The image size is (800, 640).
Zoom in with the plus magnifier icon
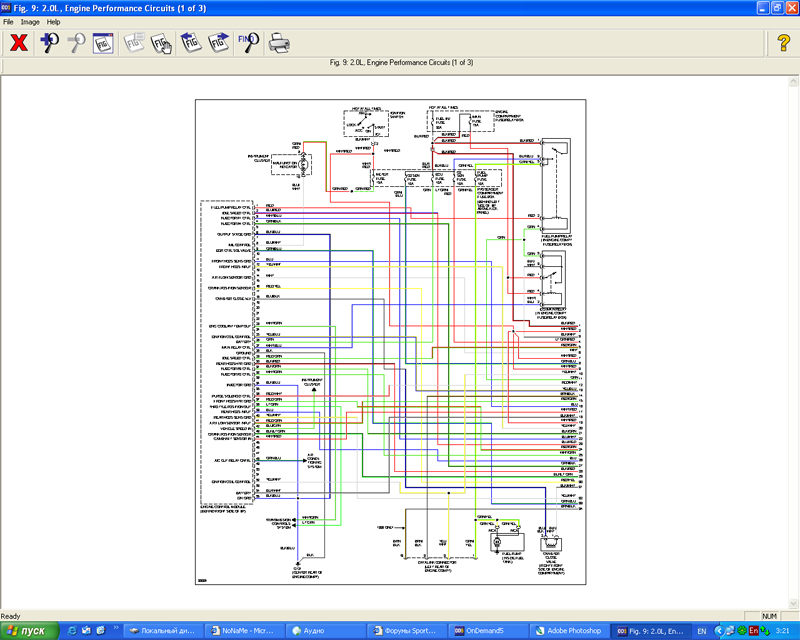[49, 42]
